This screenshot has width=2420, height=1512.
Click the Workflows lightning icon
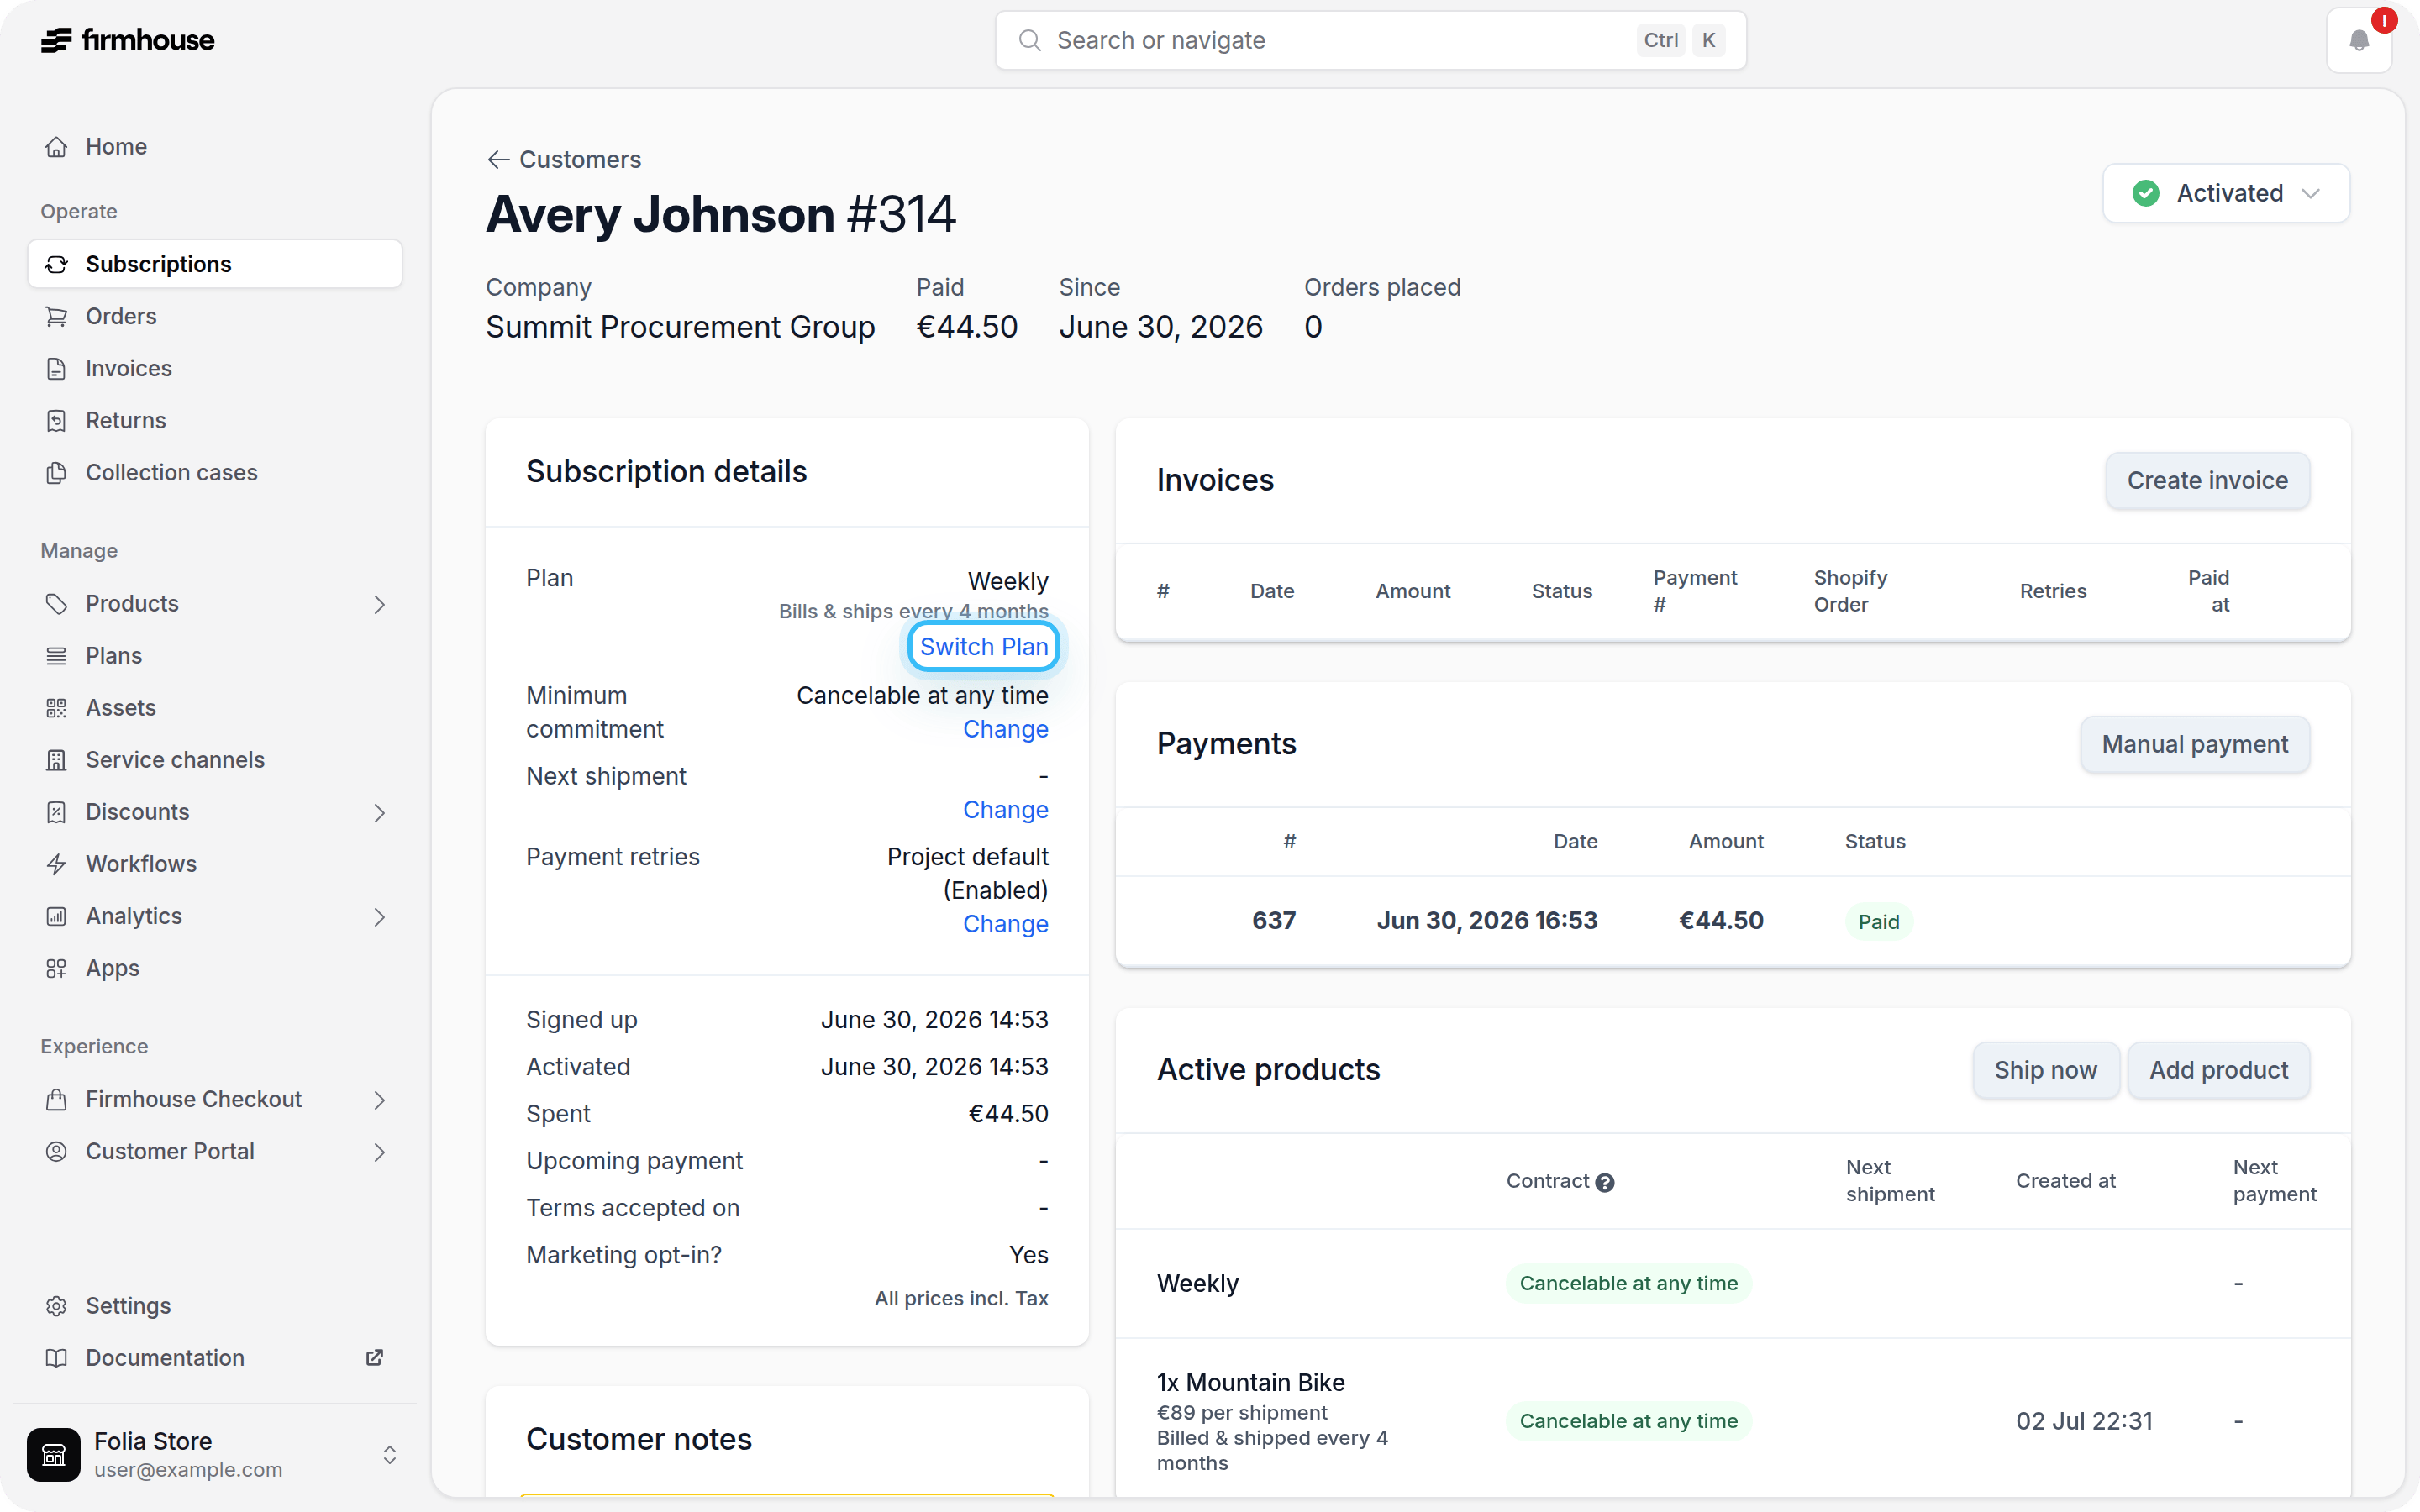pyautogui.click(x=57, y=864)
